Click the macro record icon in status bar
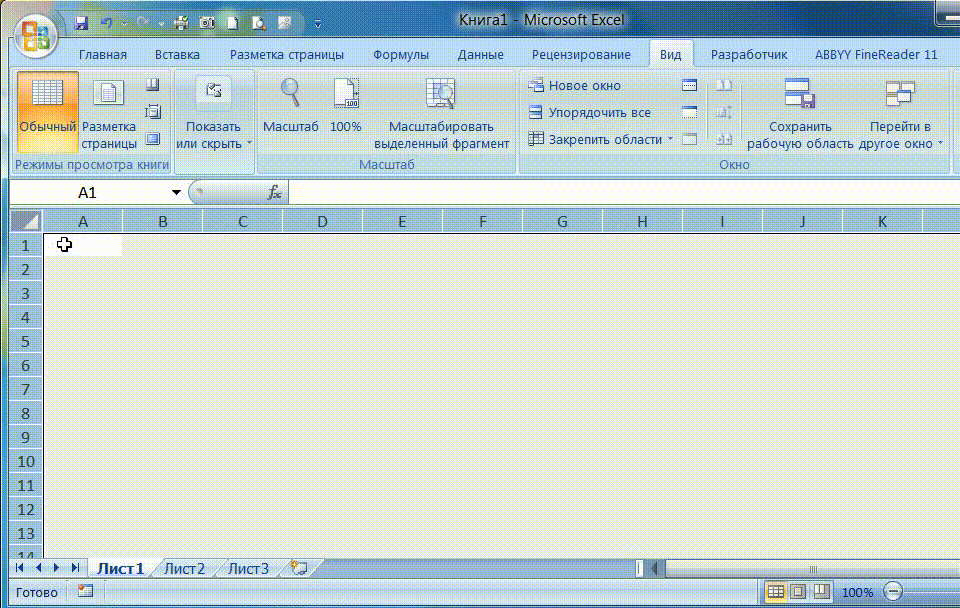 click(85, 591)
